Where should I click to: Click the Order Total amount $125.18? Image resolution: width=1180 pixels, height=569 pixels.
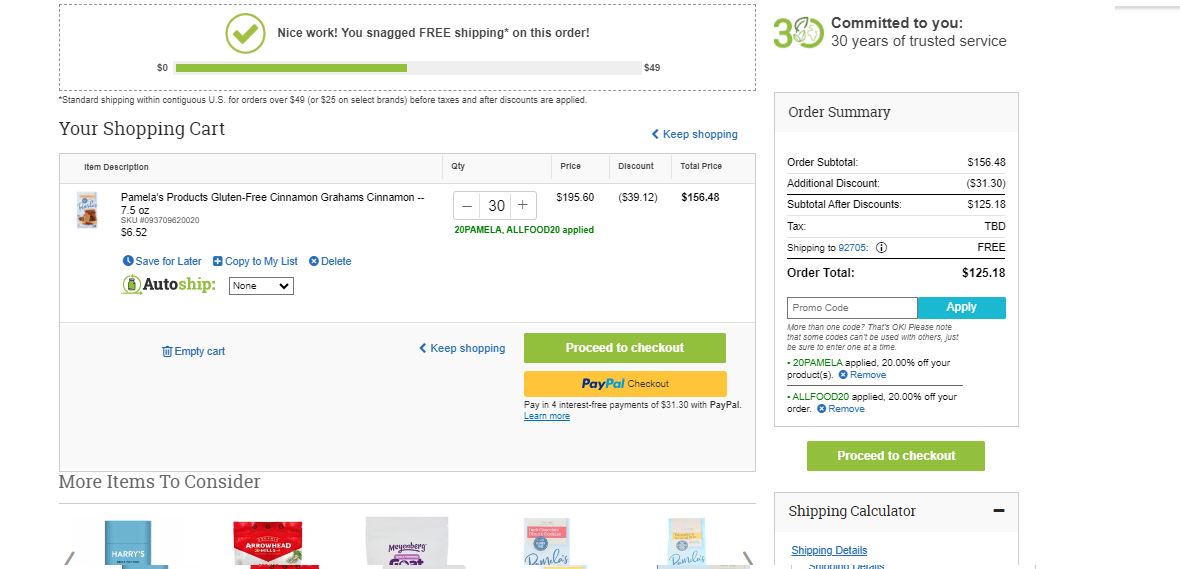983,273
